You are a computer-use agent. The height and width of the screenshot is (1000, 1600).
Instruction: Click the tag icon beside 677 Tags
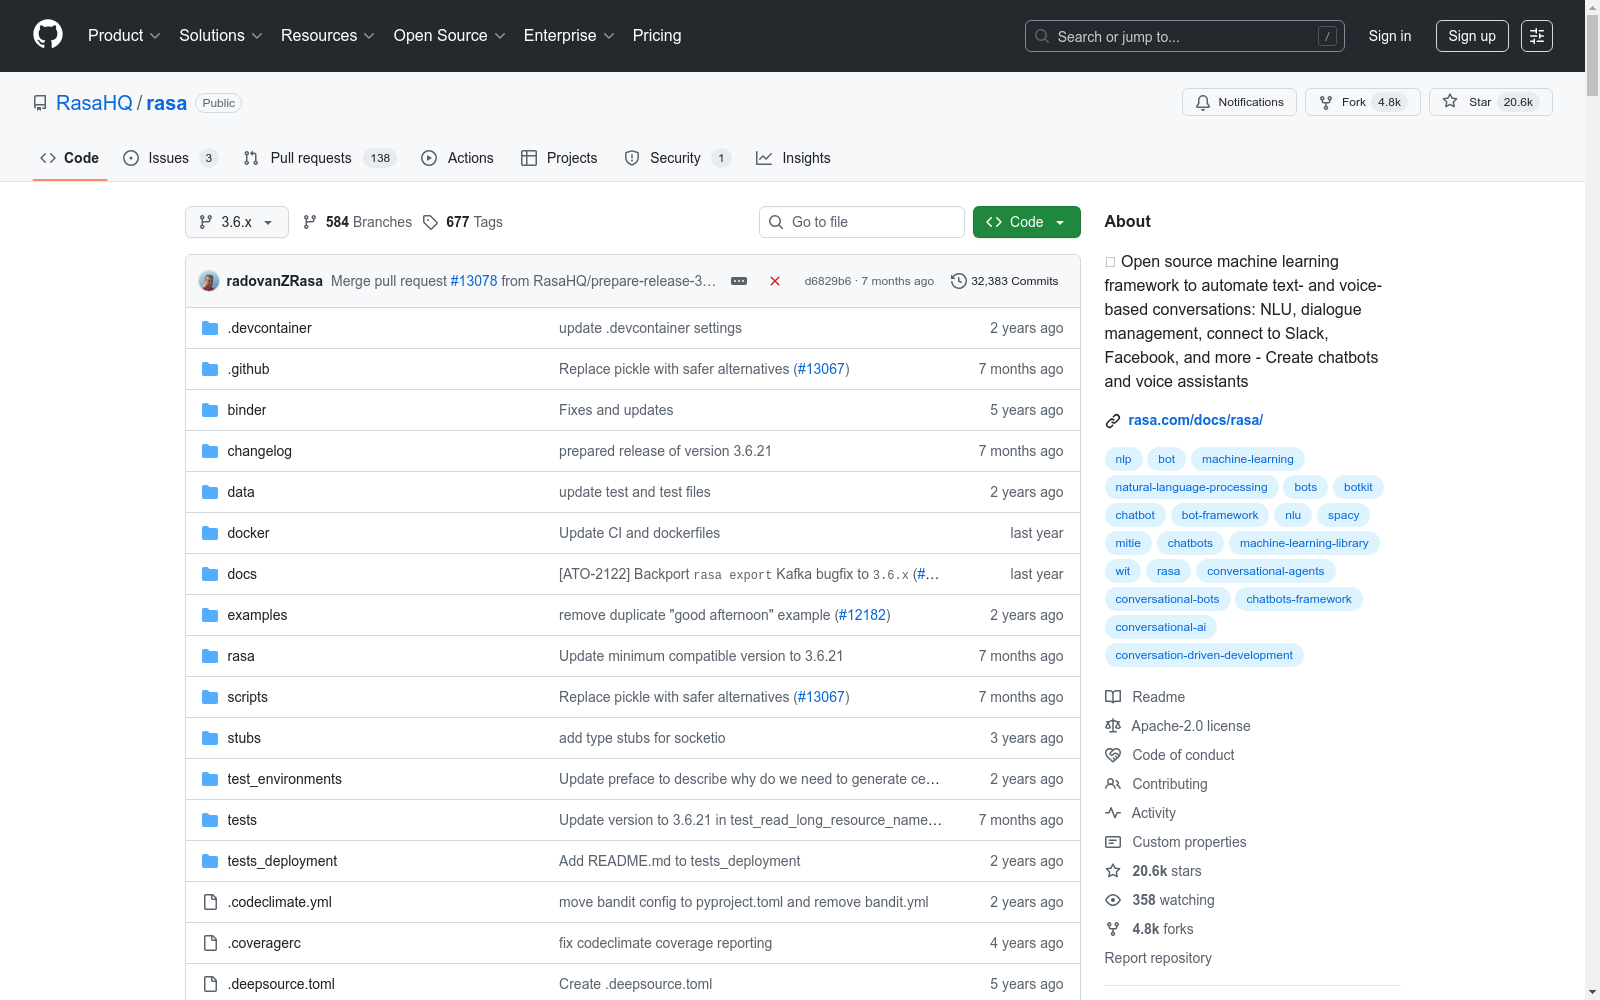[x=430, y=222]
